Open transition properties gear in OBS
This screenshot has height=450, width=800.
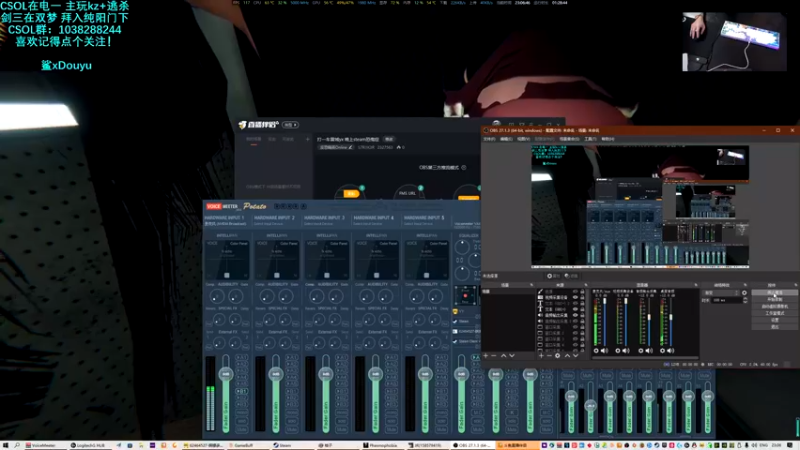tap(744, 293)
